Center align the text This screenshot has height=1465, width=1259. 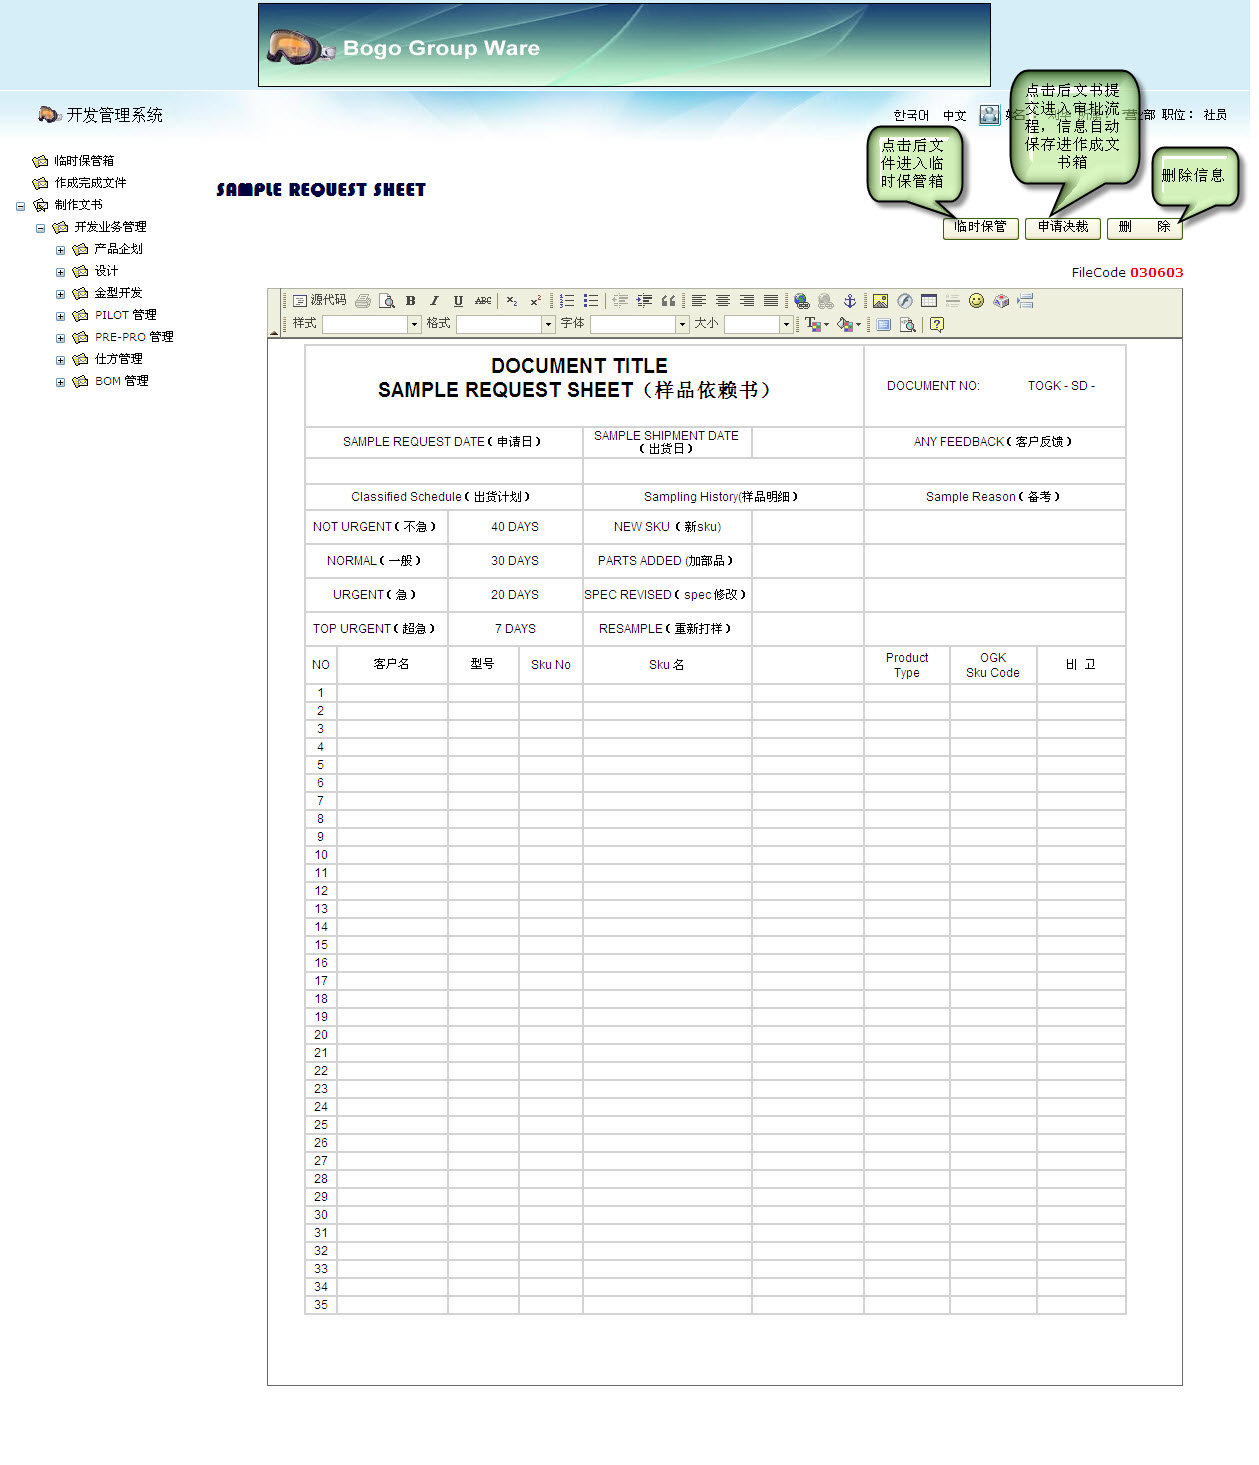click(723, 301)
